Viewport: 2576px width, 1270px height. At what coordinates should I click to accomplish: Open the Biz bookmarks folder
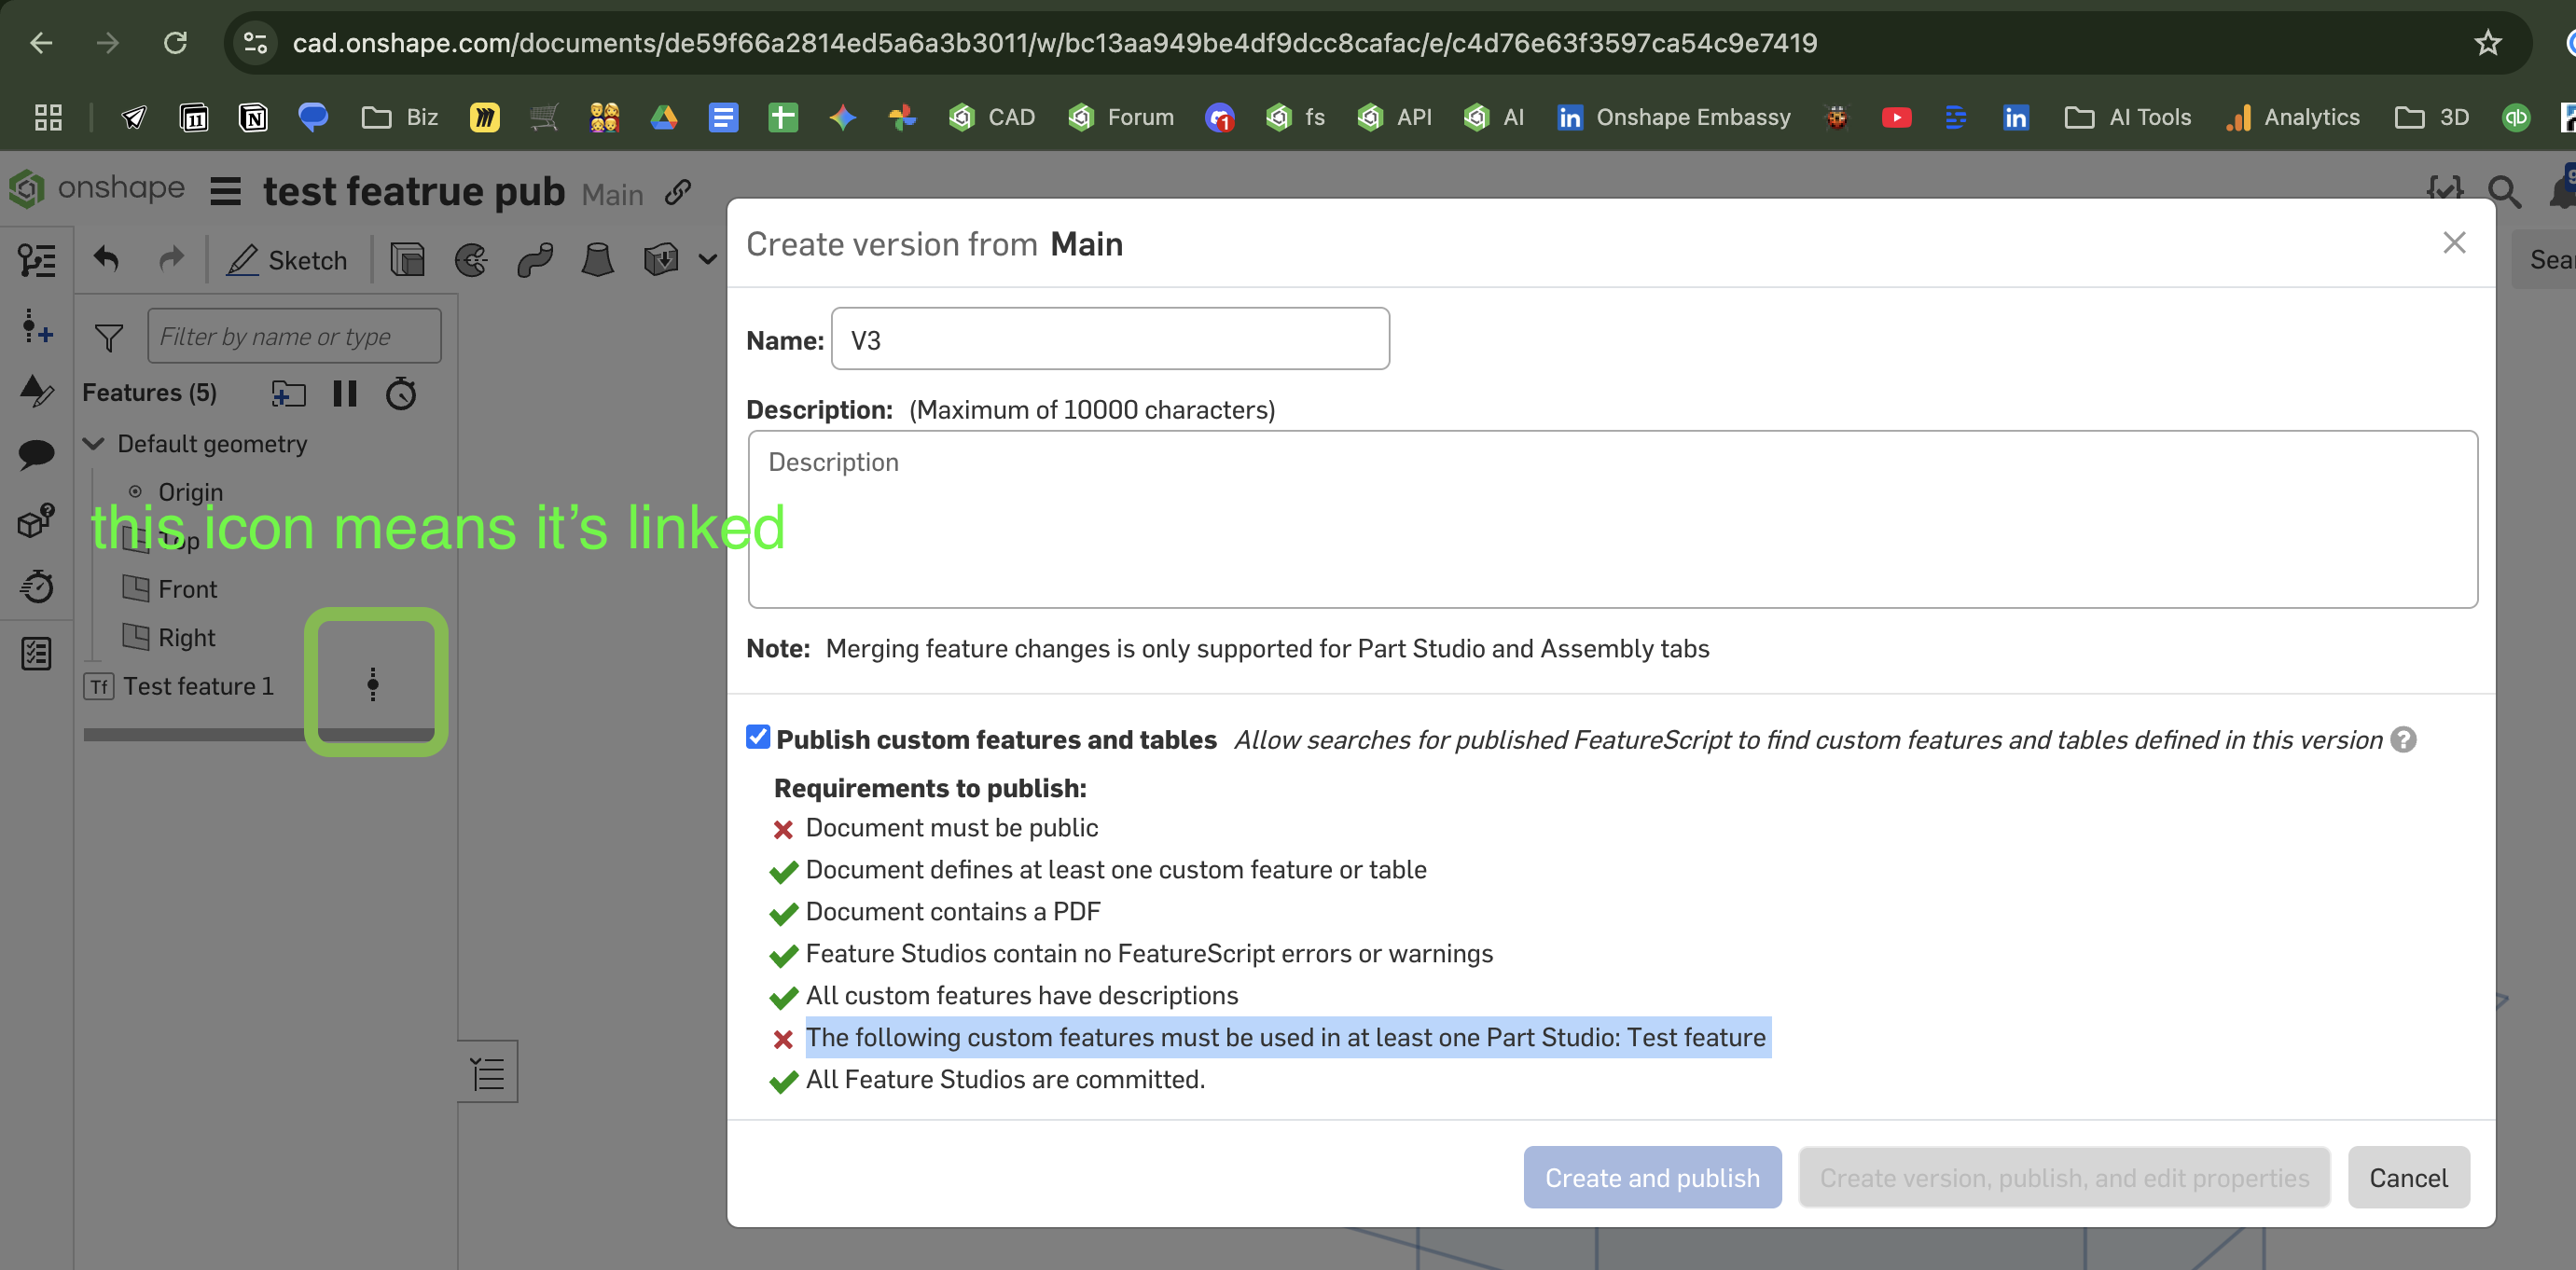pos(399,117)
